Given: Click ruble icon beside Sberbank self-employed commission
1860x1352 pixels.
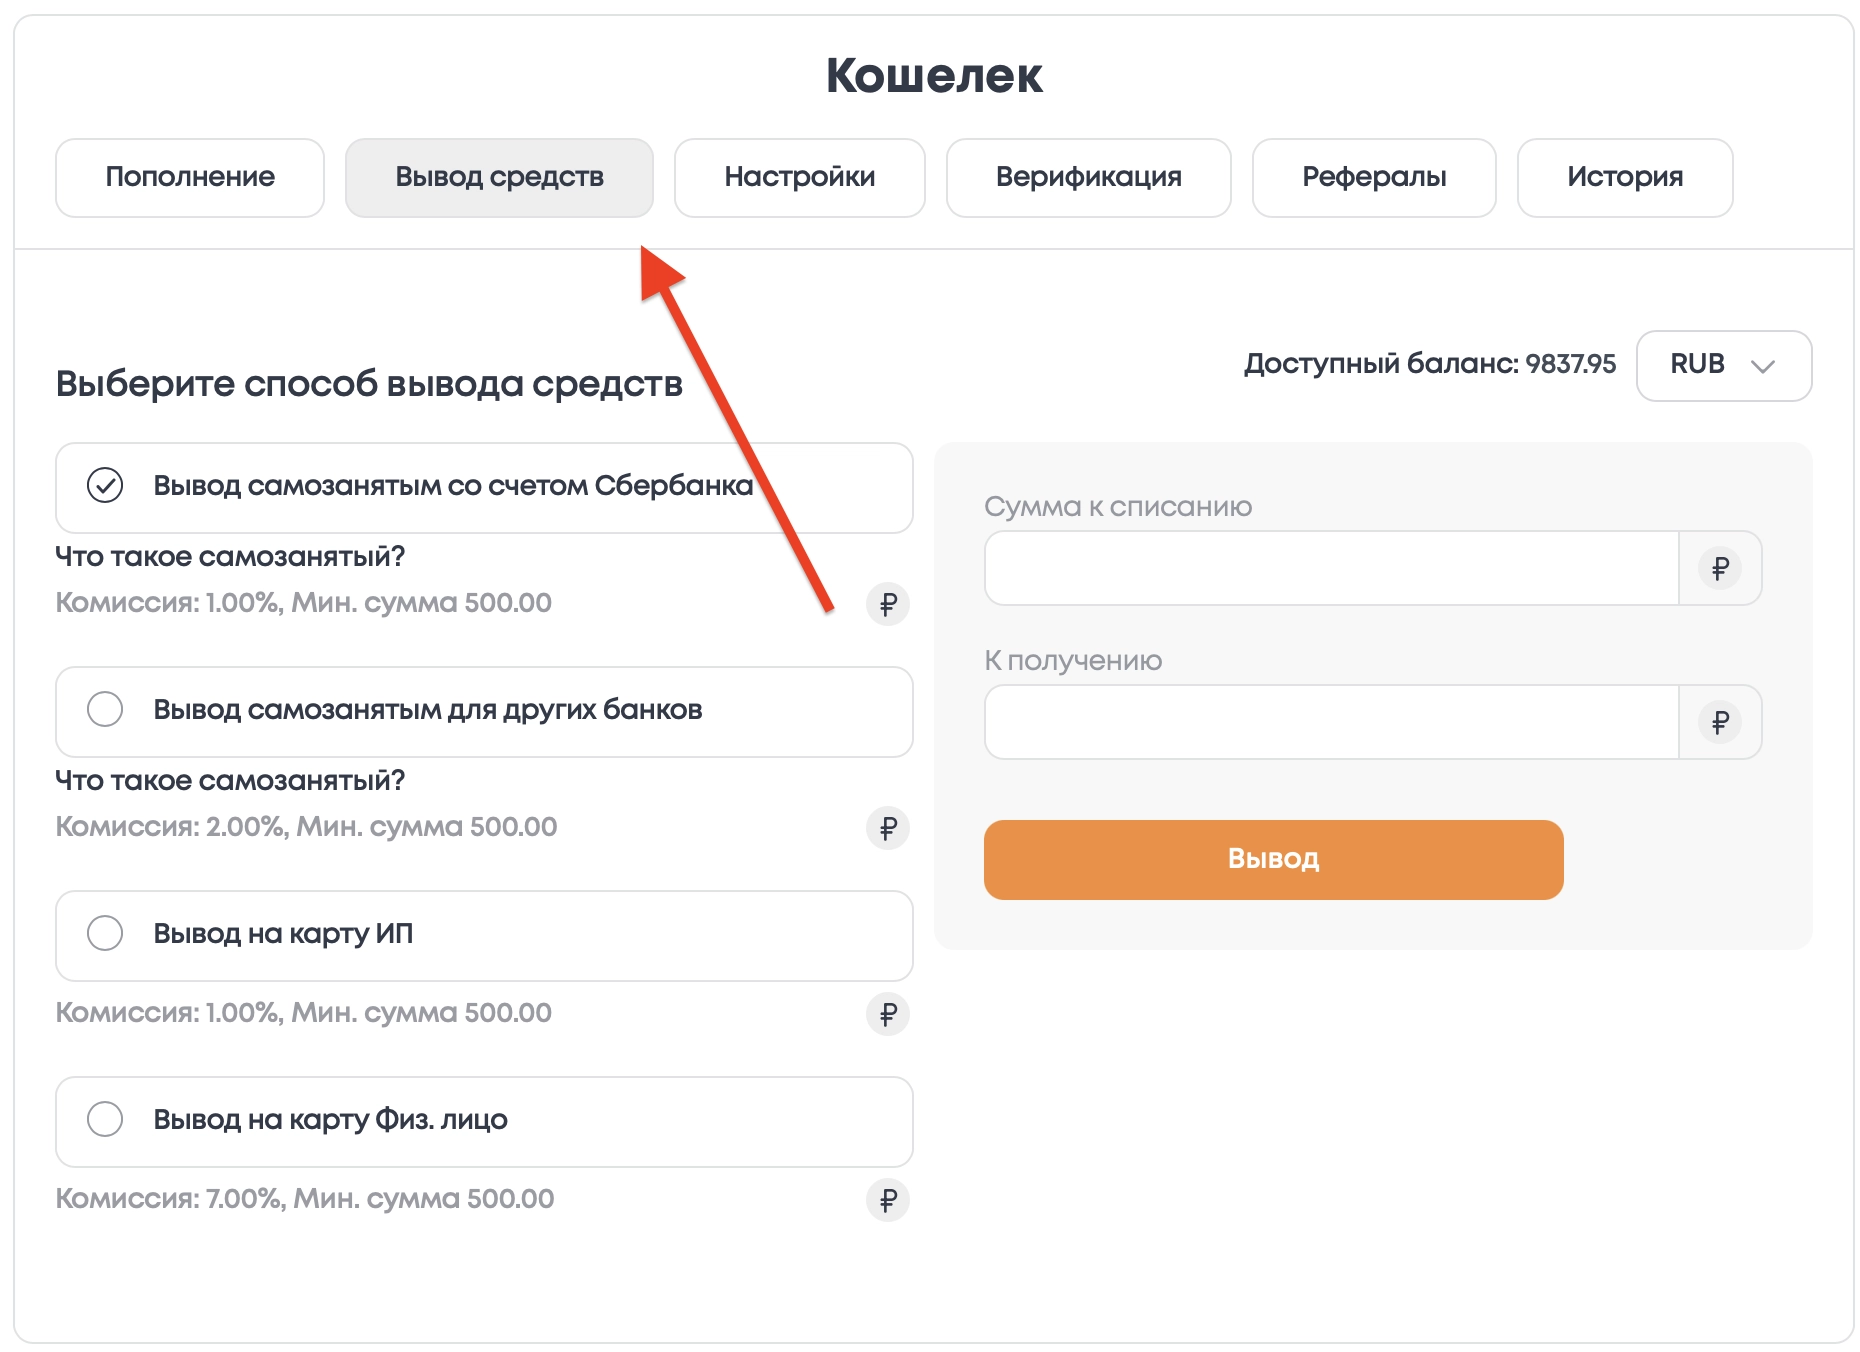Looking at the screenshot, I should pyautogui.click(x=887, y=604).
